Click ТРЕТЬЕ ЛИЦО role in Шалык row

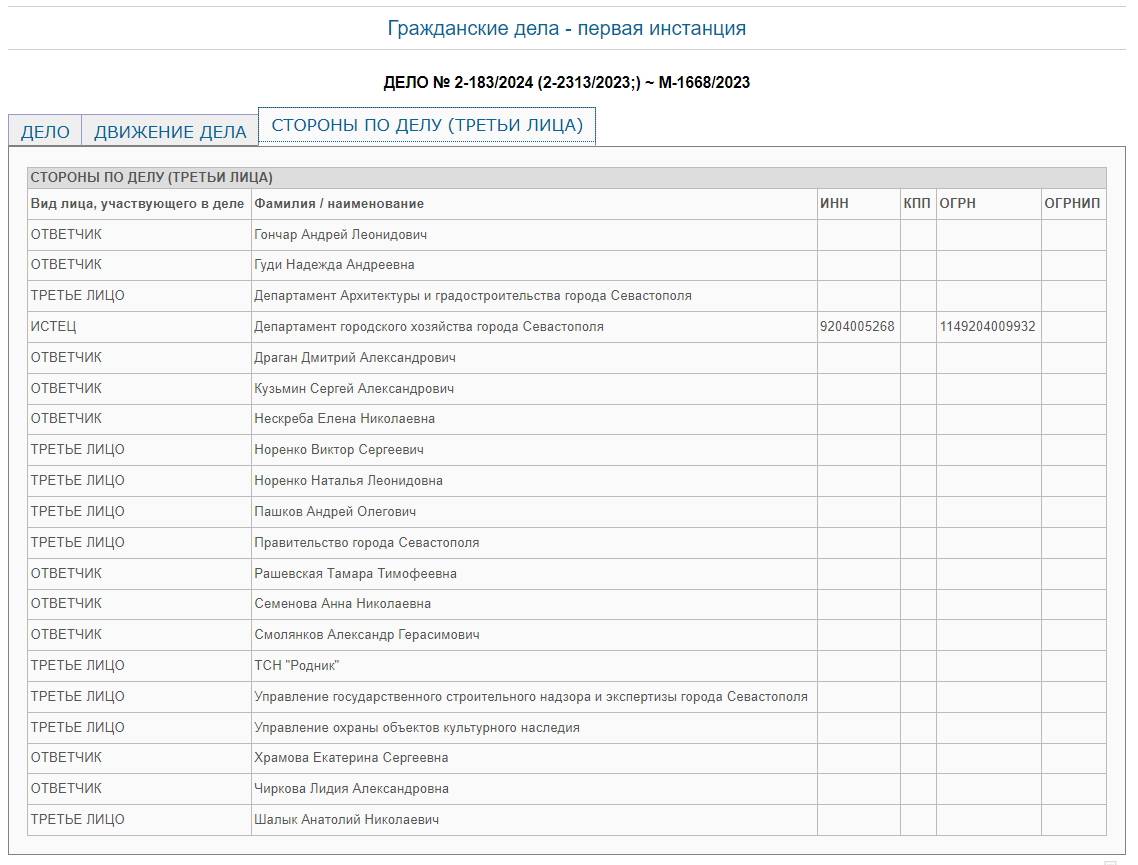[x=78, y=820]
